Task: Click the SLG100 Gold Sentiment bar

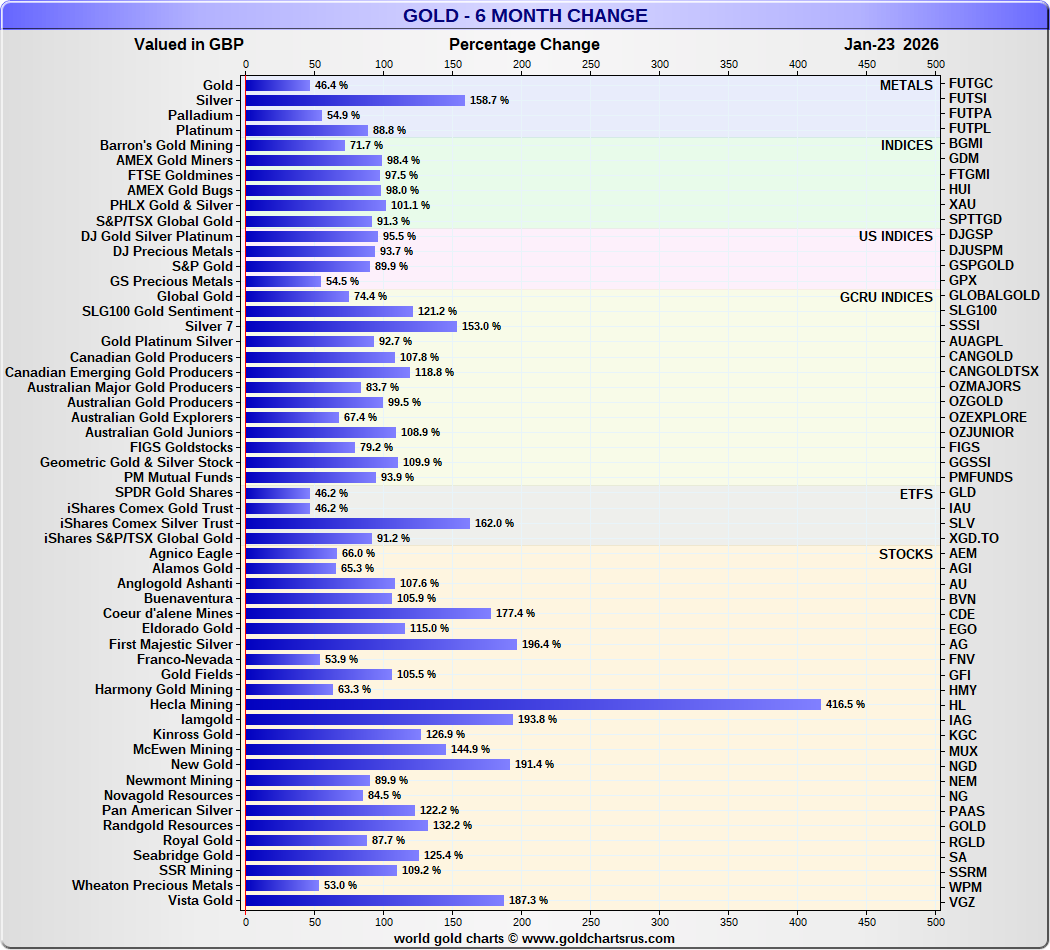Action: [x=329, y=311]
